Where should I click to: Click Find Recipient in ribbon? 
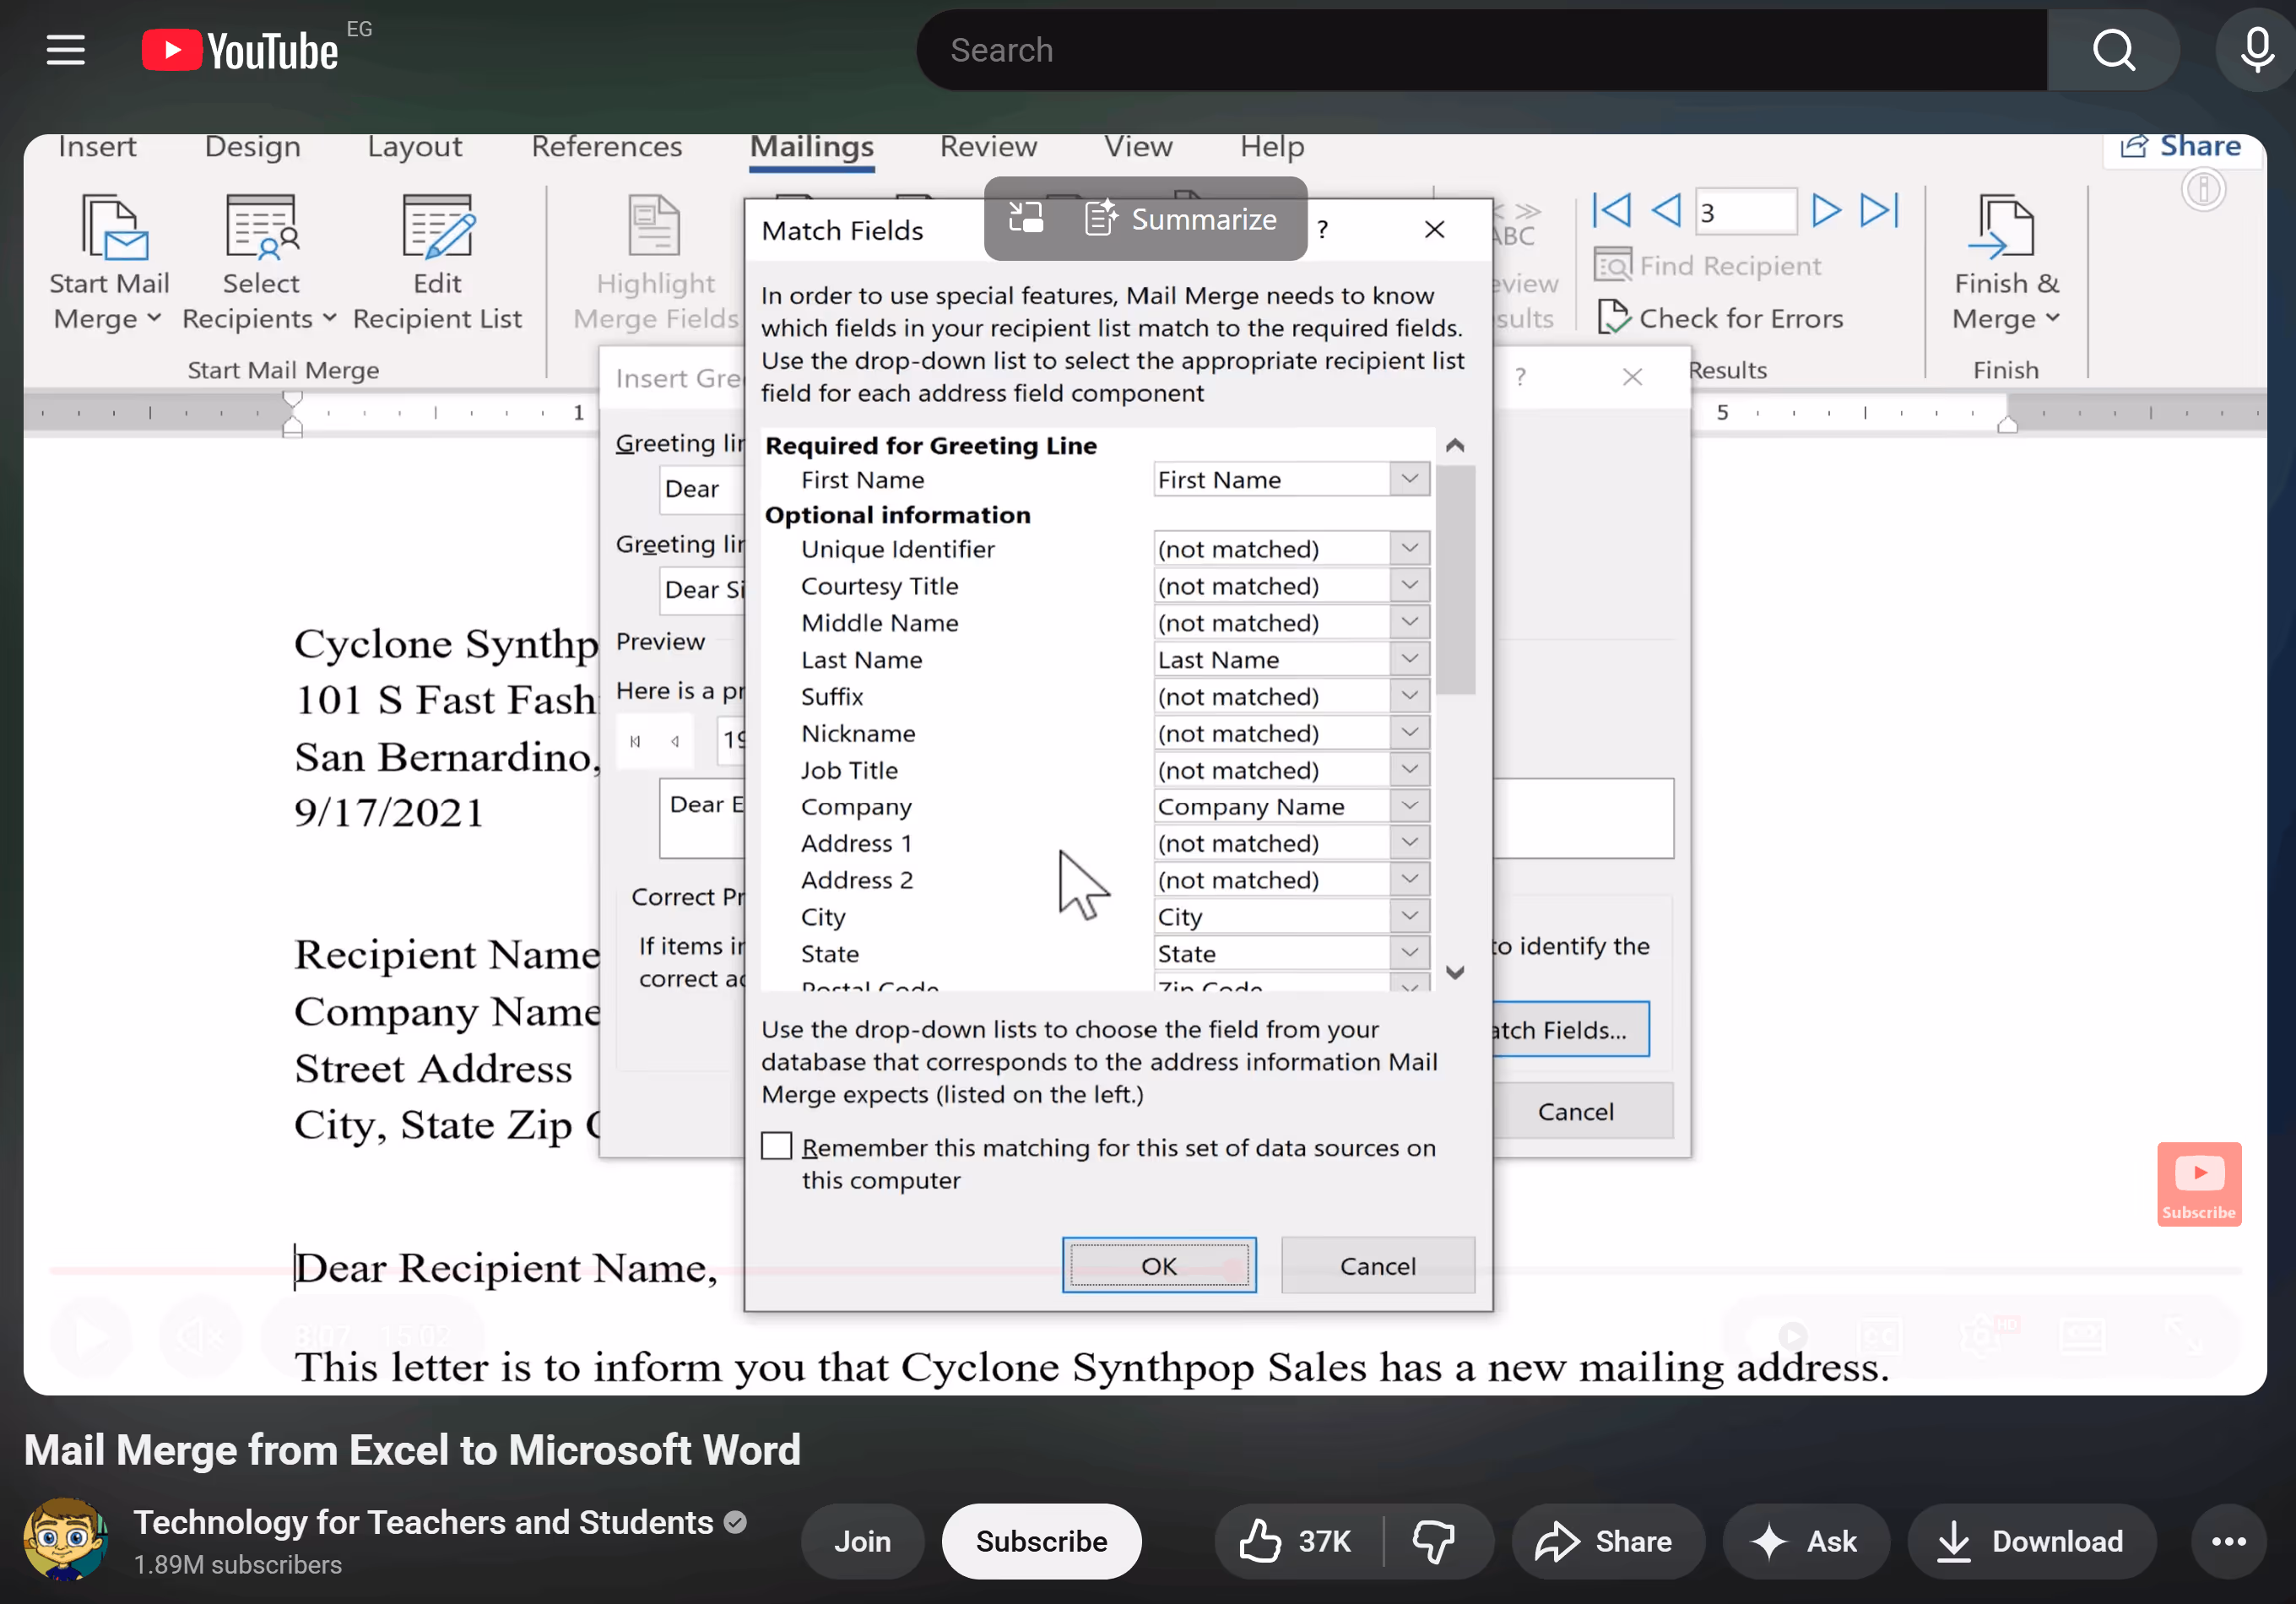(x=1708, y=266)
